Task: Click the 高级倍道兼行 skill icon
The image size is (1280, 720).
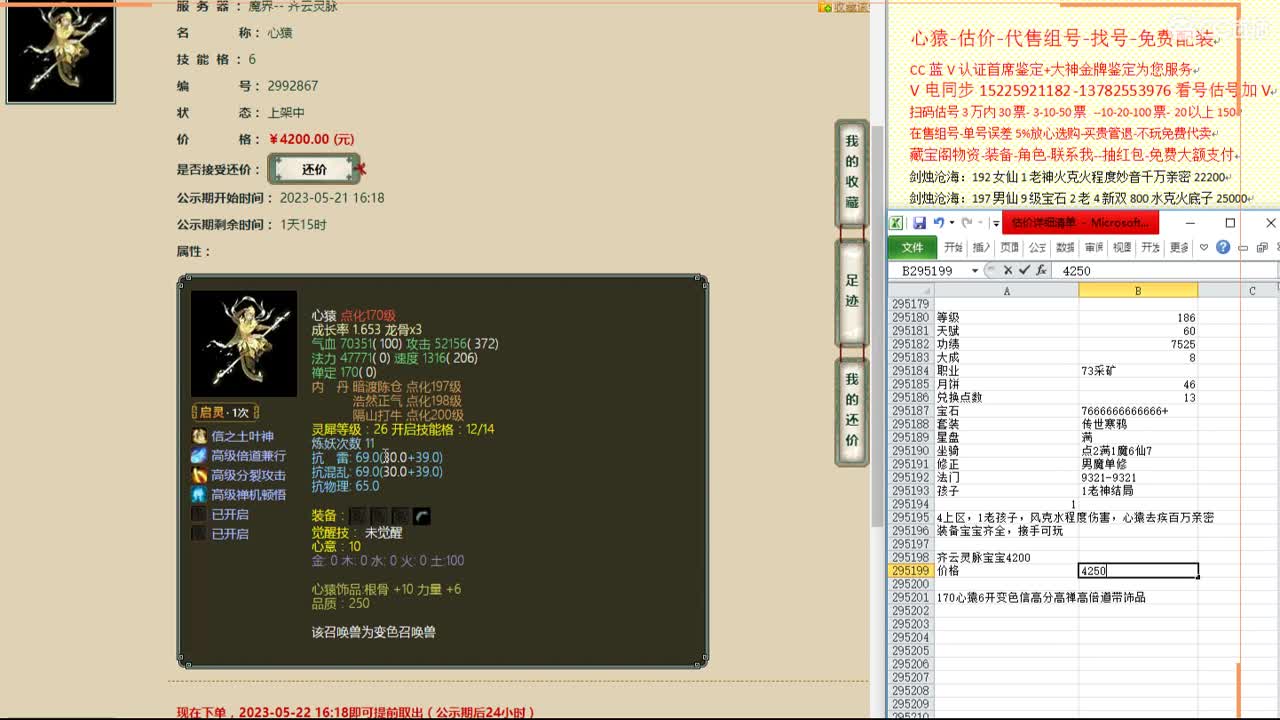Action: coord(199,456)
